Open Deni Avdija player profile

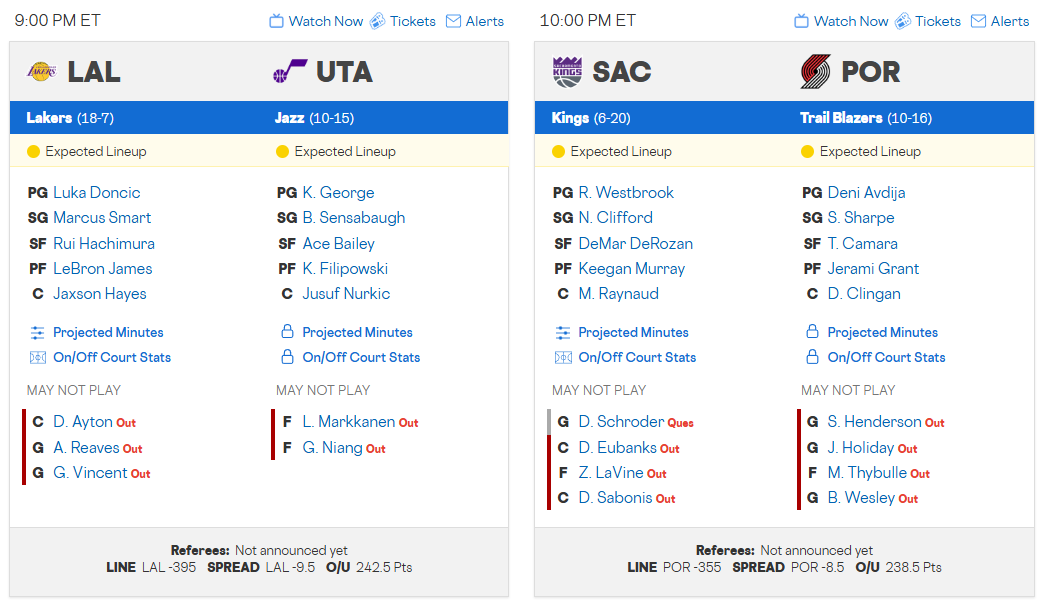[866, 192]
